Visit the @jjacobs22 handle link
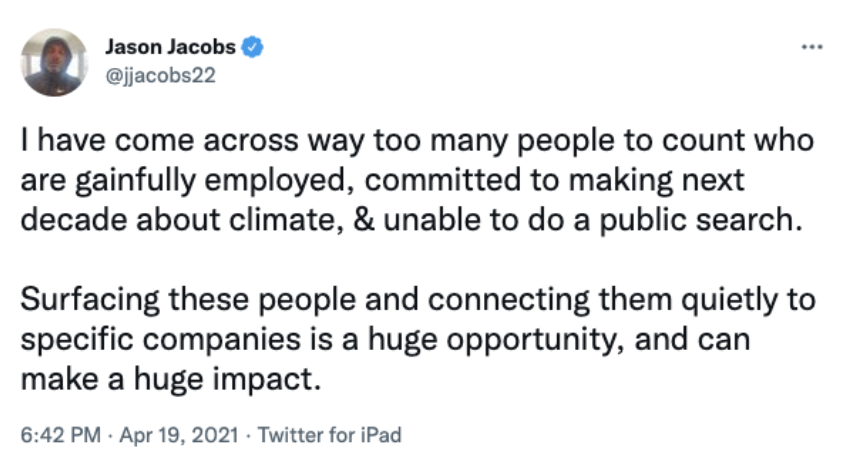The image size is (848, 464). pos(160,75)
